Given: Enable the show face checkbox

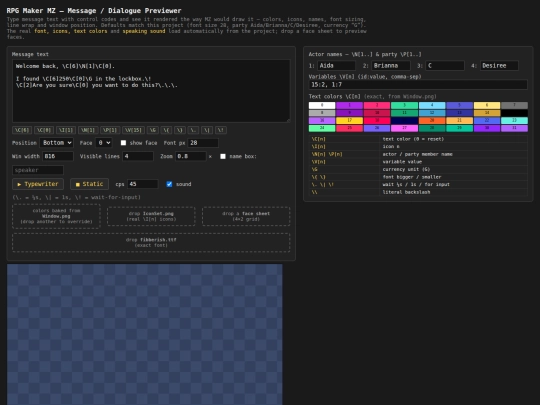Looking at the screenshot, I should tap(123, 143).
